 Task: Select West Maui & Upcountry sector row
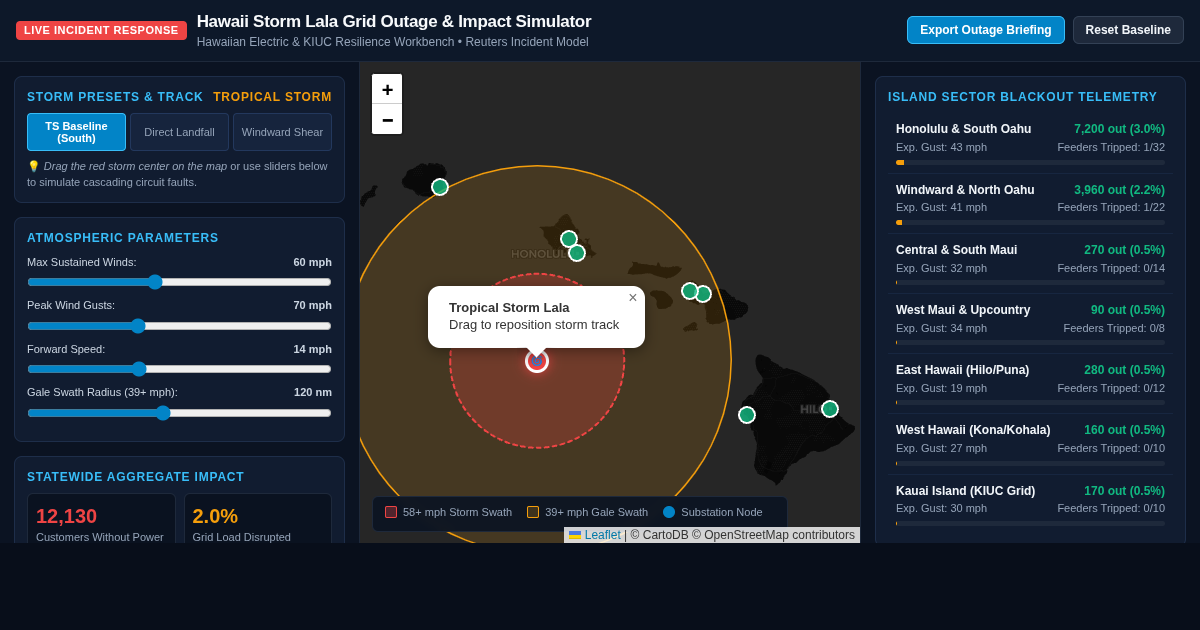point(1030,324)
